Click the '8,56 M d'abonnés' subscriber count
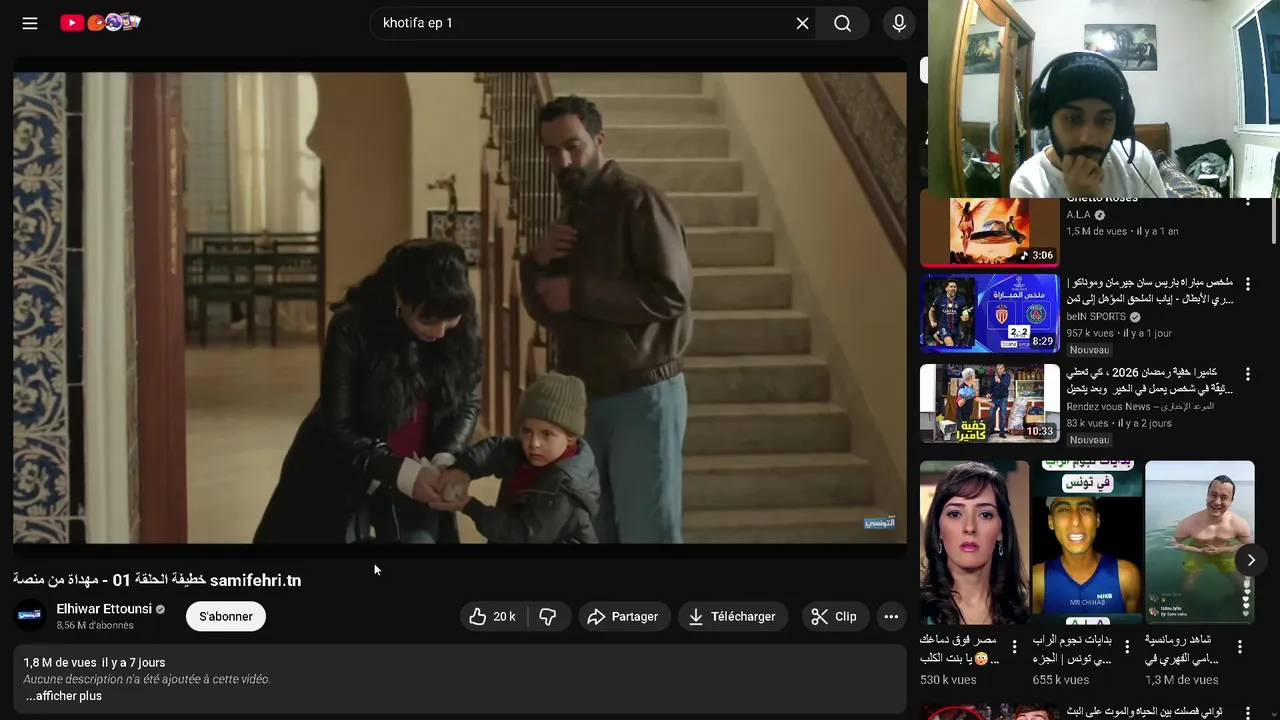The image size is (1280, 720). 95,625
